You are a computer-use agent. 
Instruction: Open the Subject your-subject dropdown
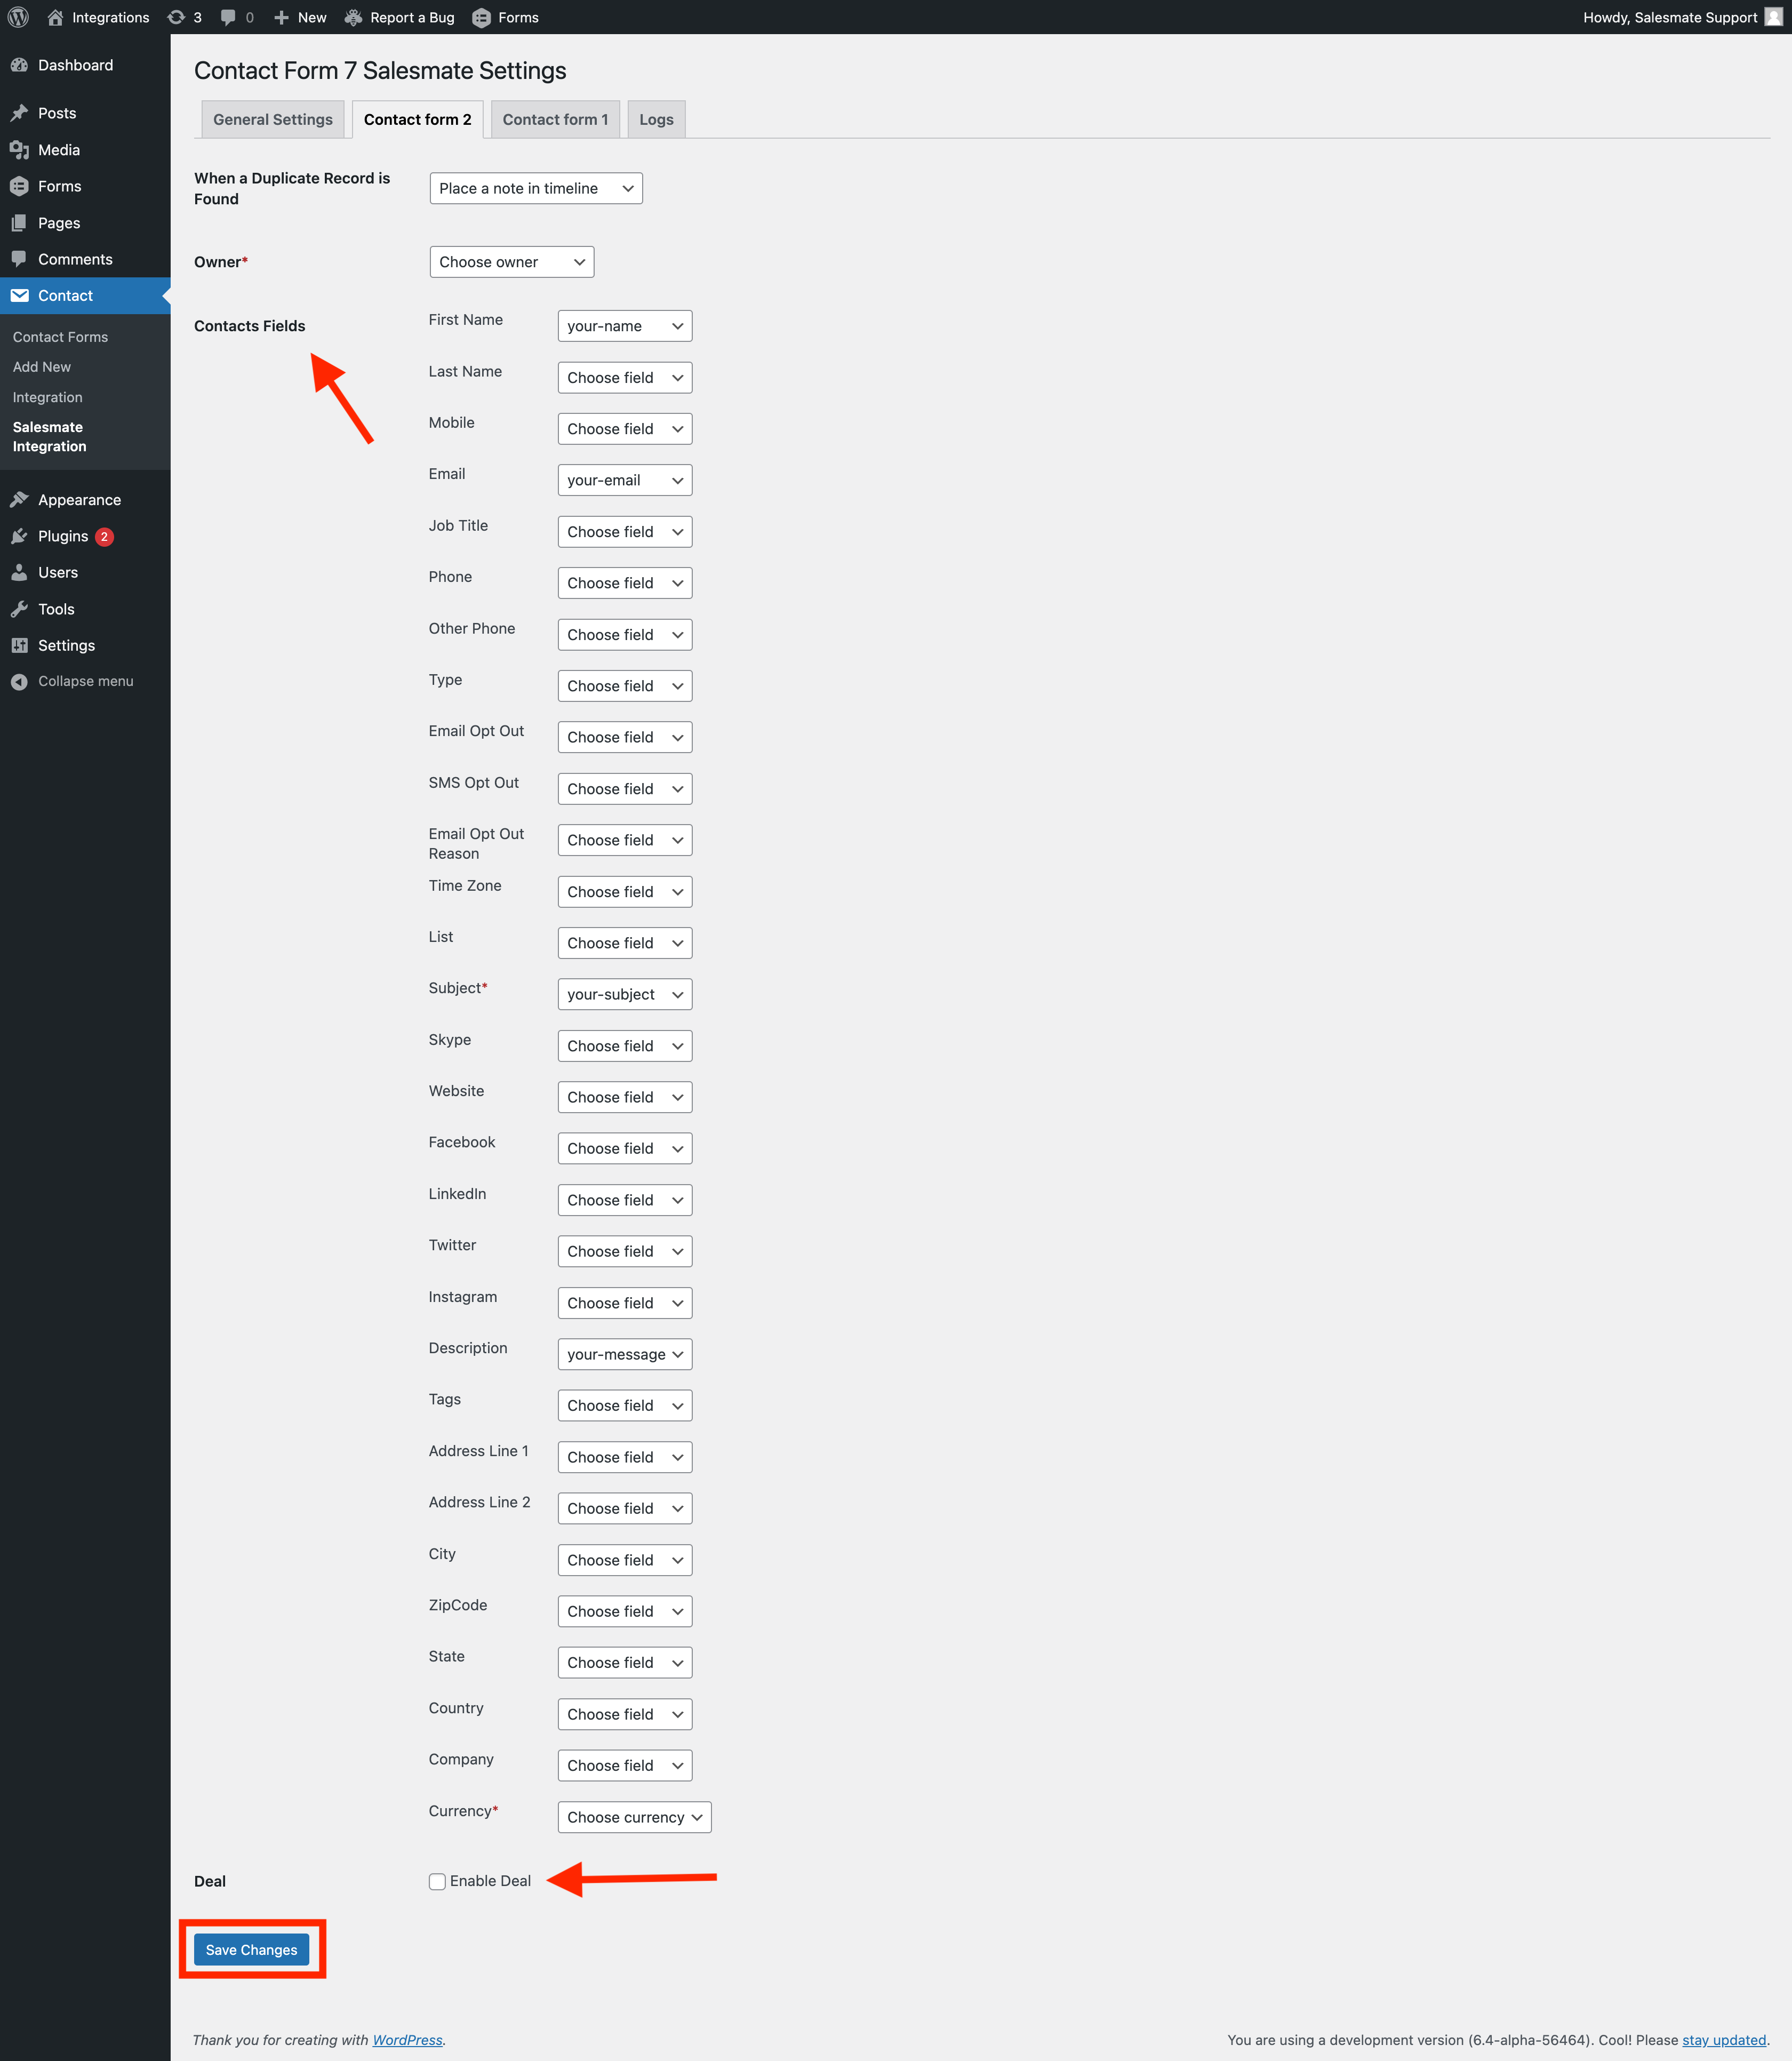[x=625, y=994]
